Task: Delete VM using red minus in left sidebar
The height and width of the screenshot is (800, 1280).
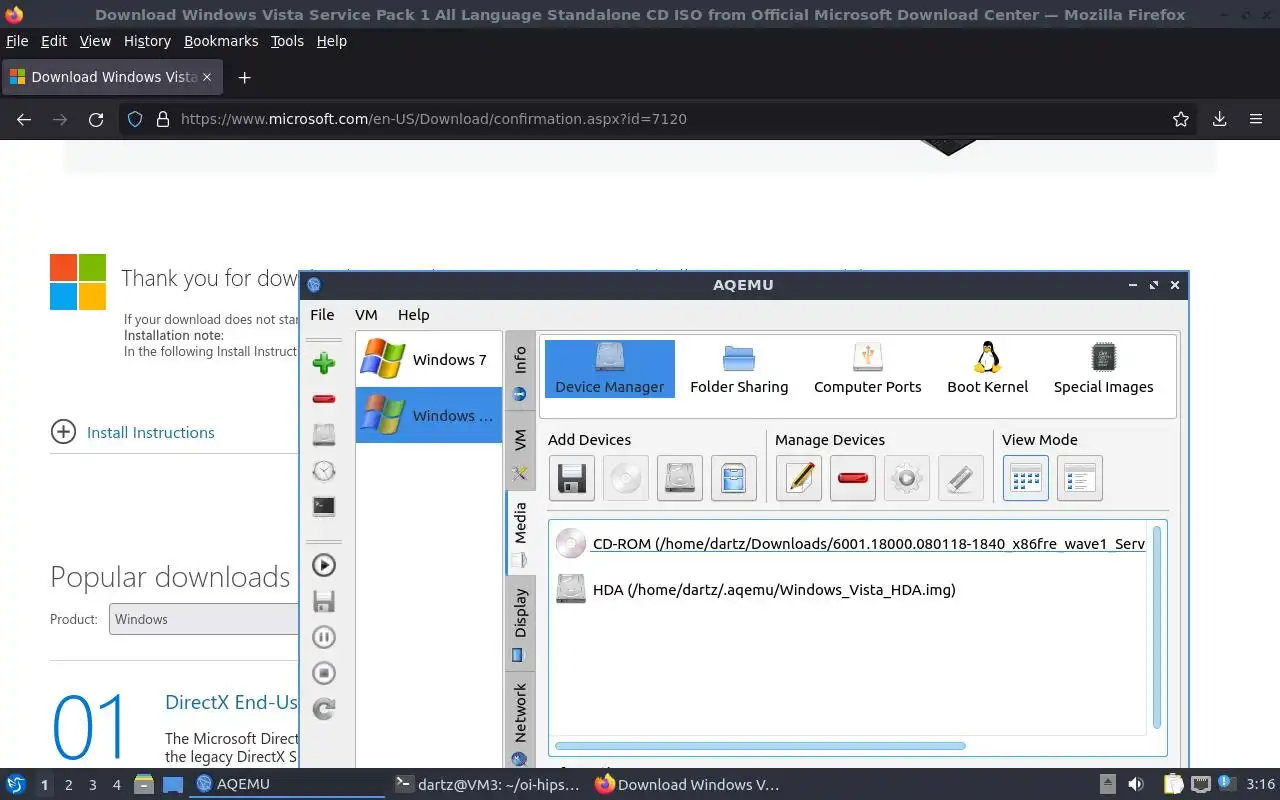Action: 323,399
